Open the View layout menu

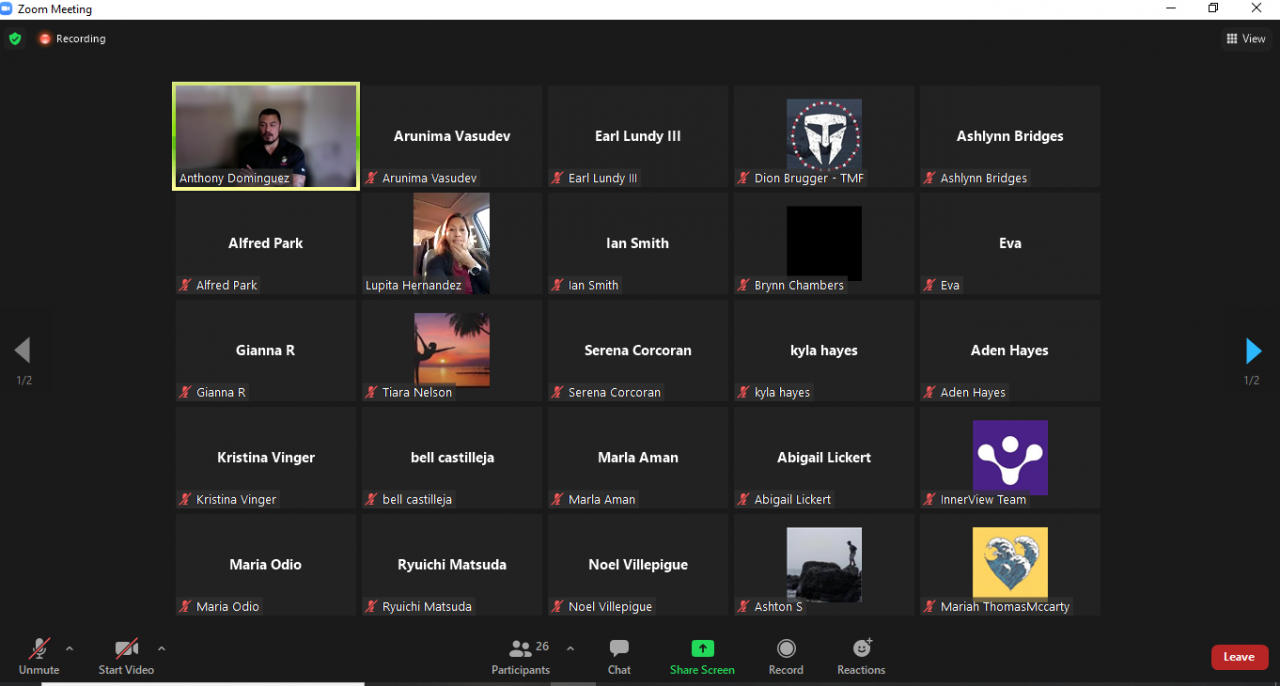(1246, 39)
